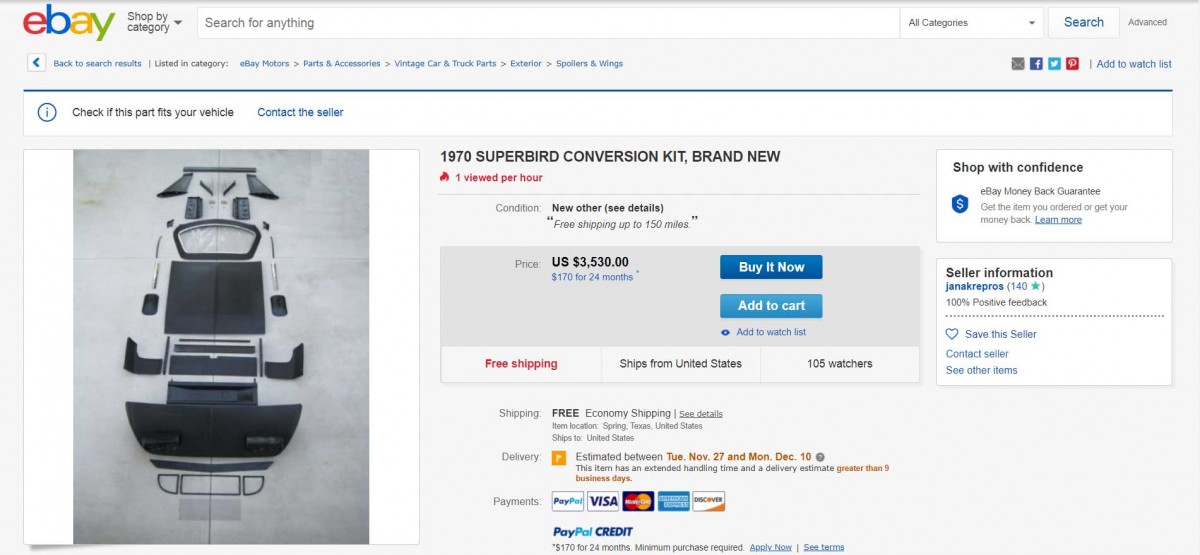Open the Shop by category dropdown

[154, 22]
